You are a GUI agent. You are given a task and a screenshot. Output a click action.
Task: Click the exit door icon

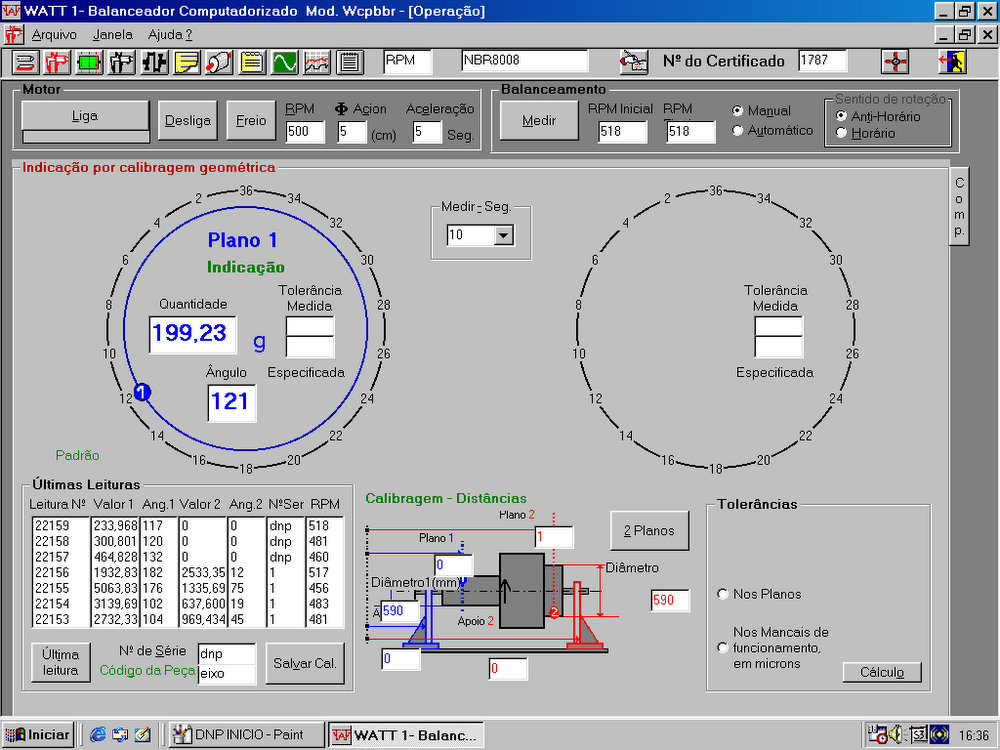pos(951,62)
